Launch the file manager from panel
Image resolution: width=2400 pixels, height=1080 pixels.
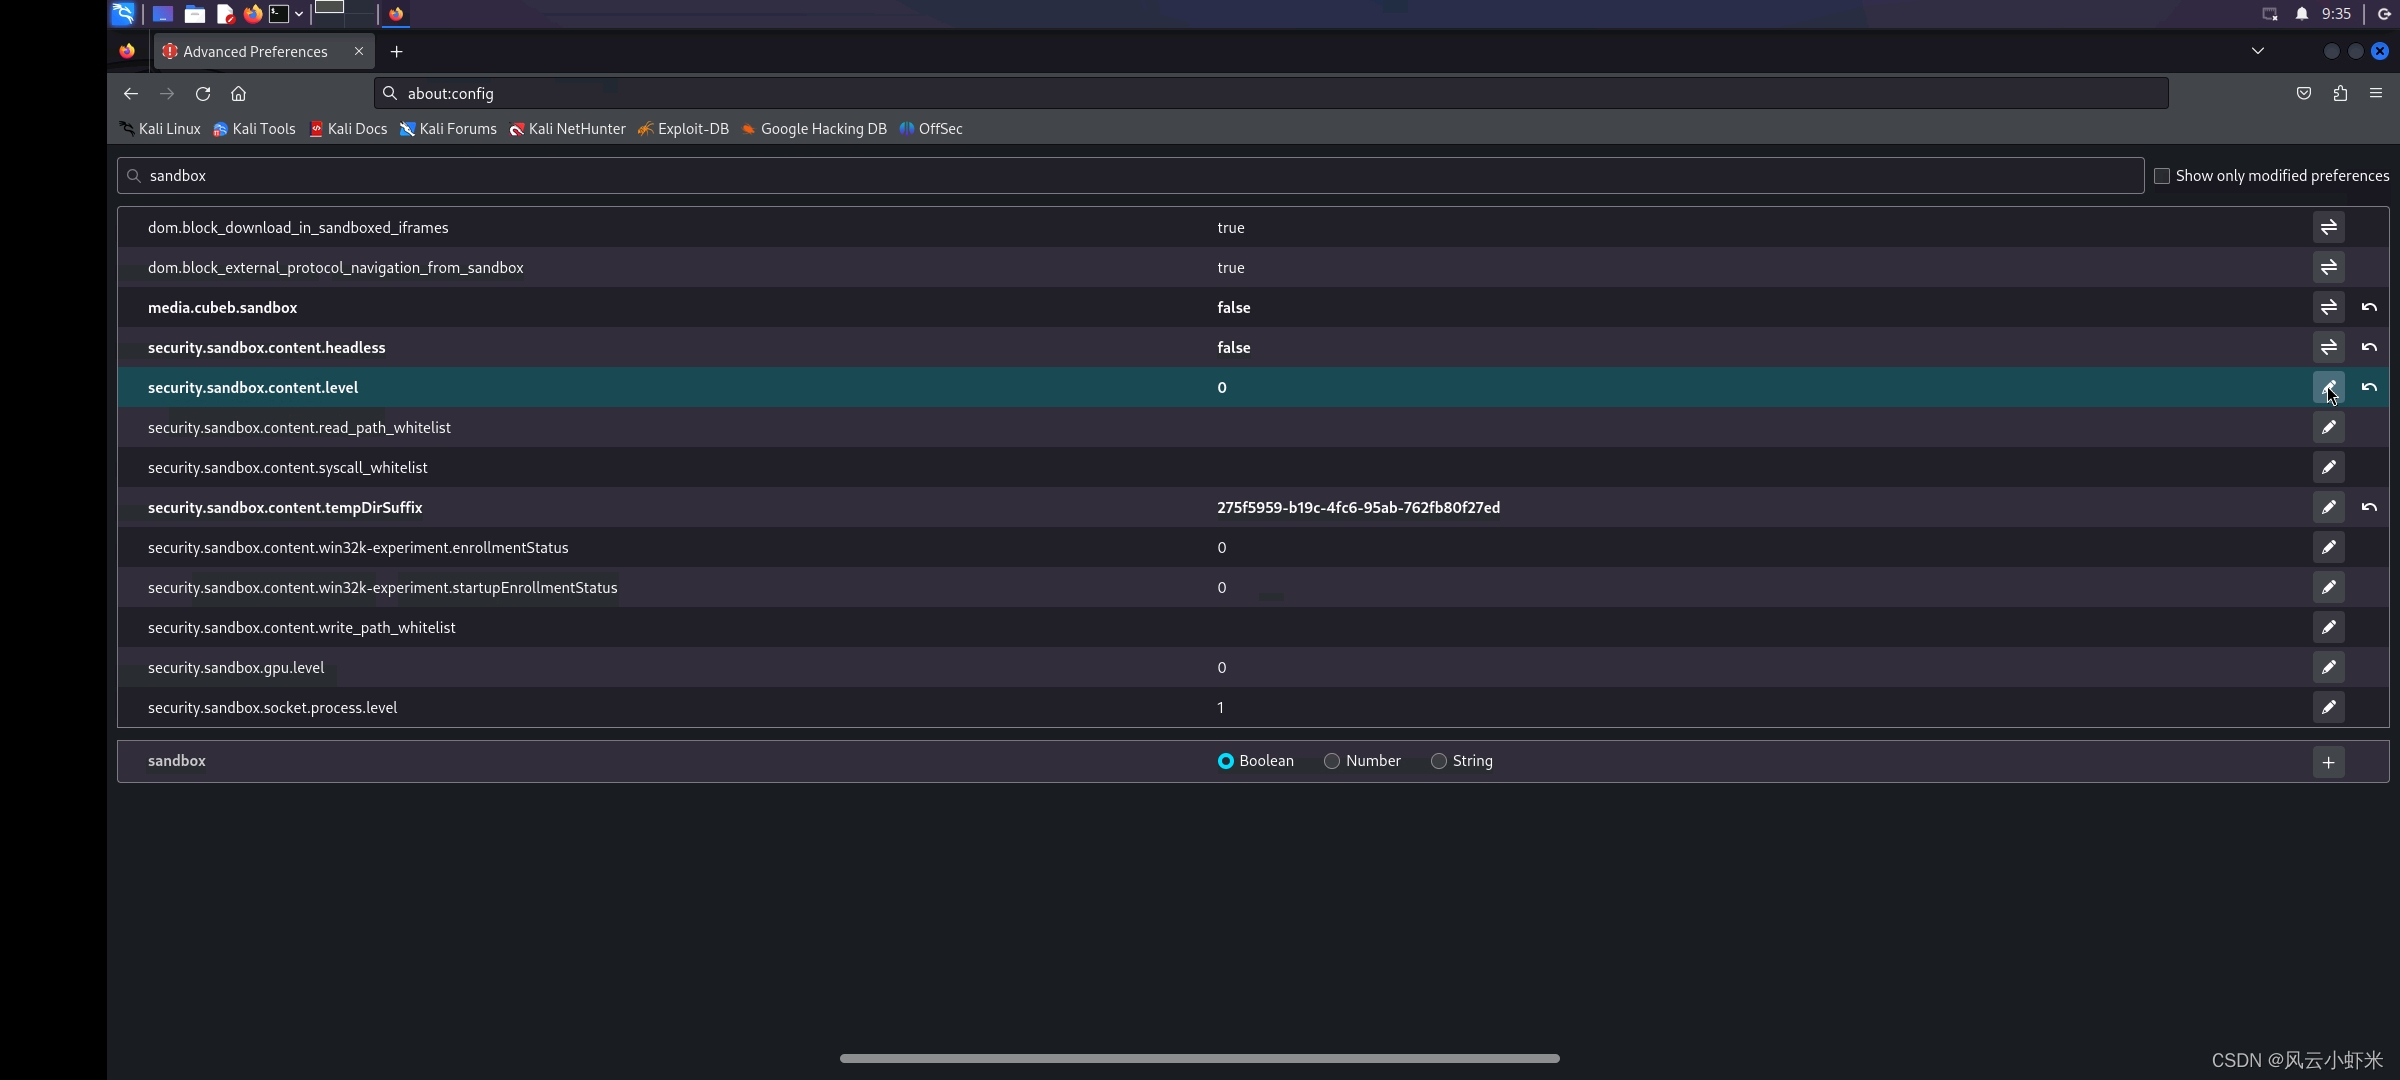[194, 14]
